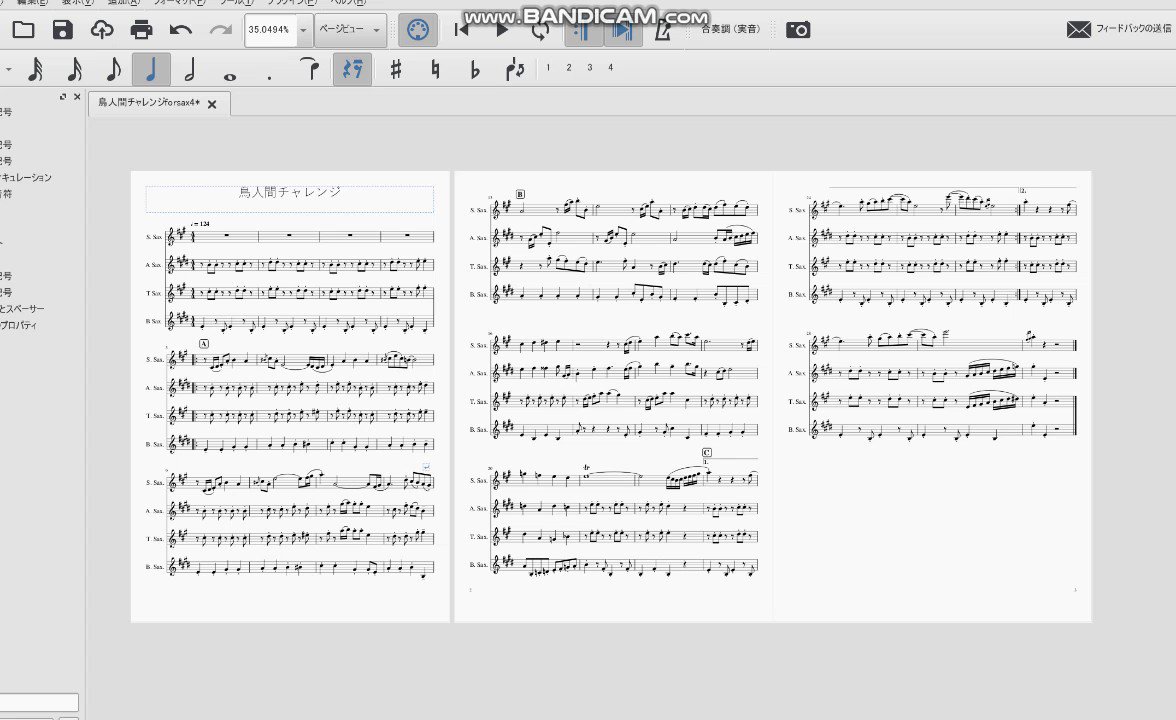Toggle augmentation dot
1176x720 pixels.
point(269,76)
